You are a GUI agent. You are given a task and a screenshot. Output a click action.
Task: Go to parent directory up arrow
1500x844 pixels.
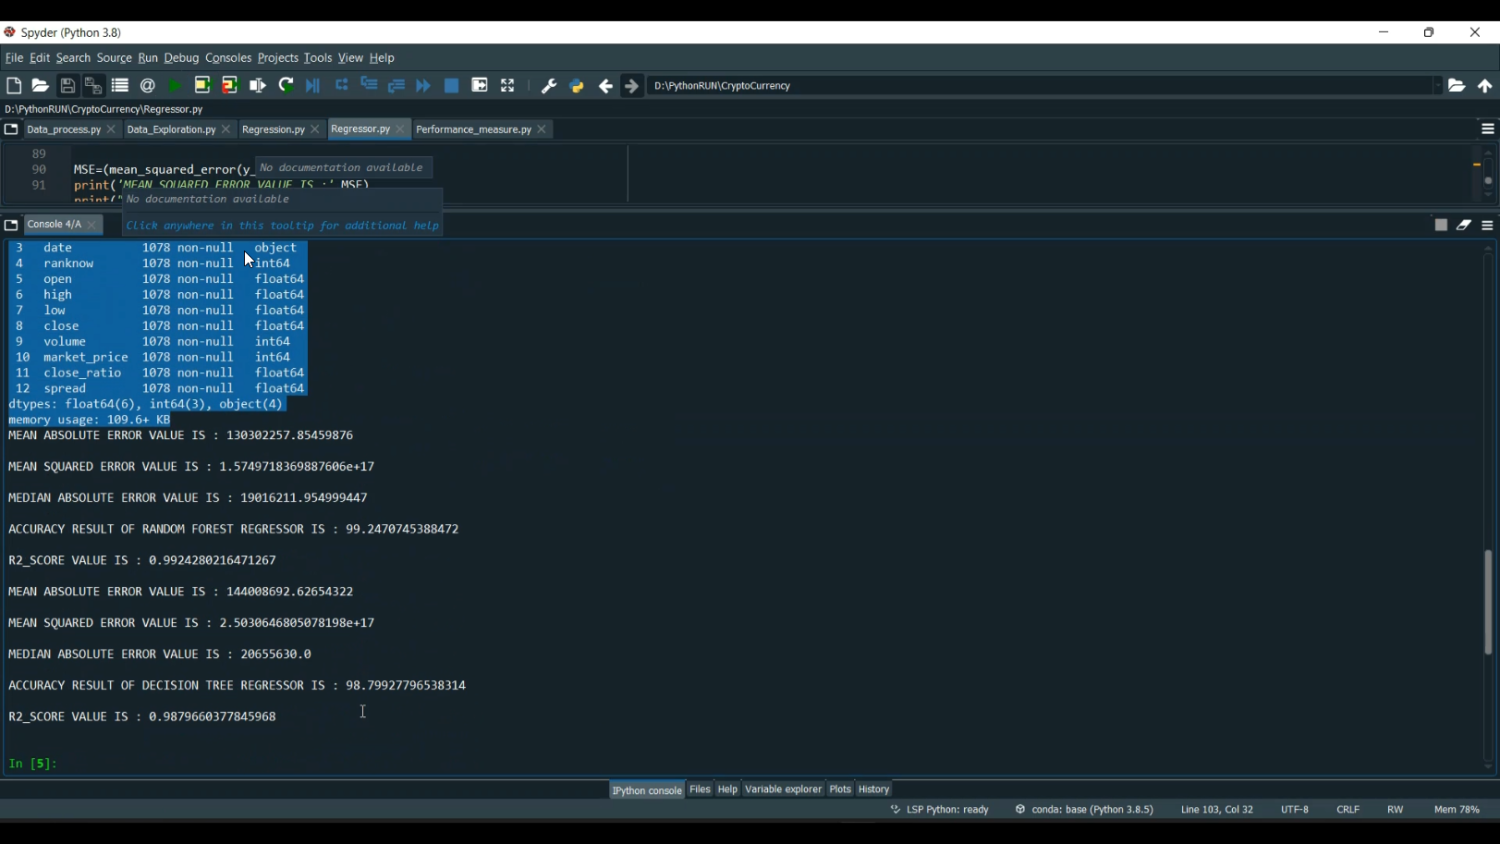[x=1485, y=86]
